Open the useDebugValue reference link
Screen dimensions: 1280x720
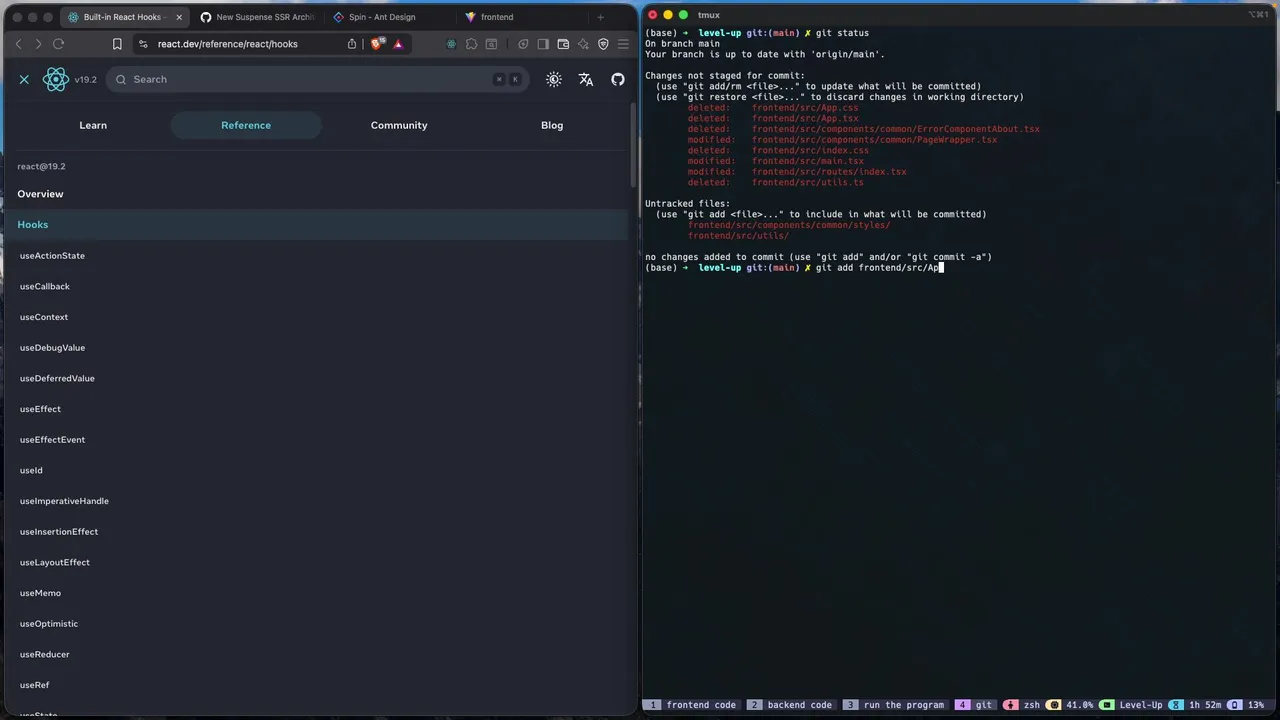coord(52,348)
